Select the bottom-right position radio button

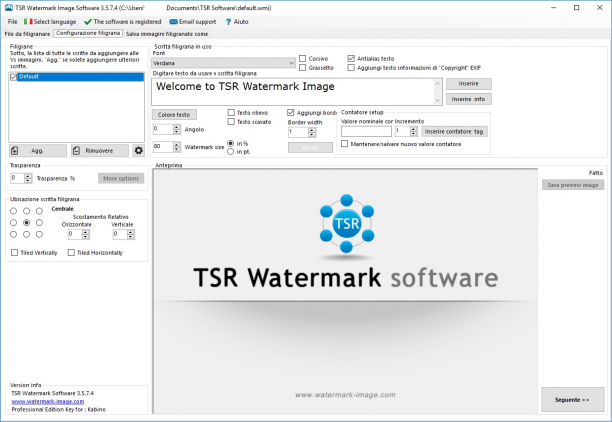(39, 235)
